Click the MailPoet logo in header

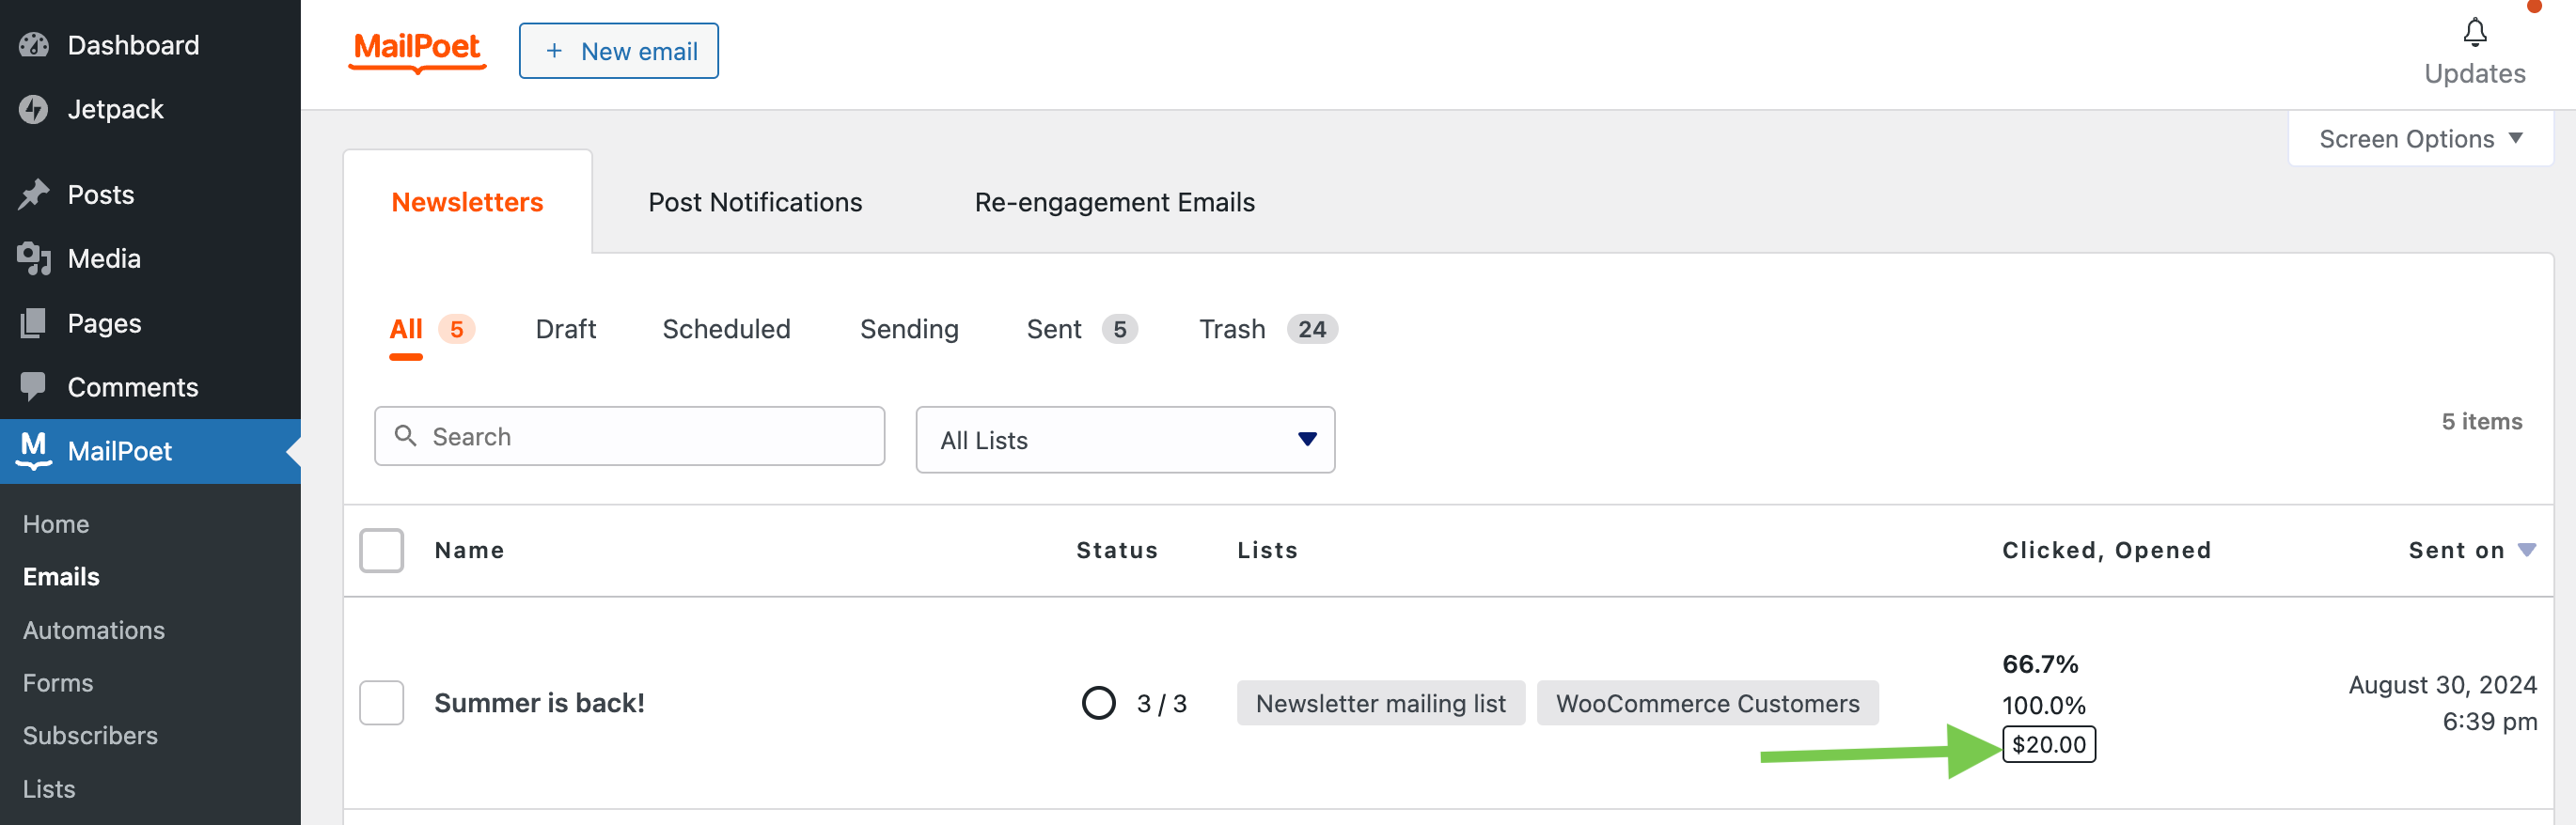pyautogui.click(x=417, y=50)
